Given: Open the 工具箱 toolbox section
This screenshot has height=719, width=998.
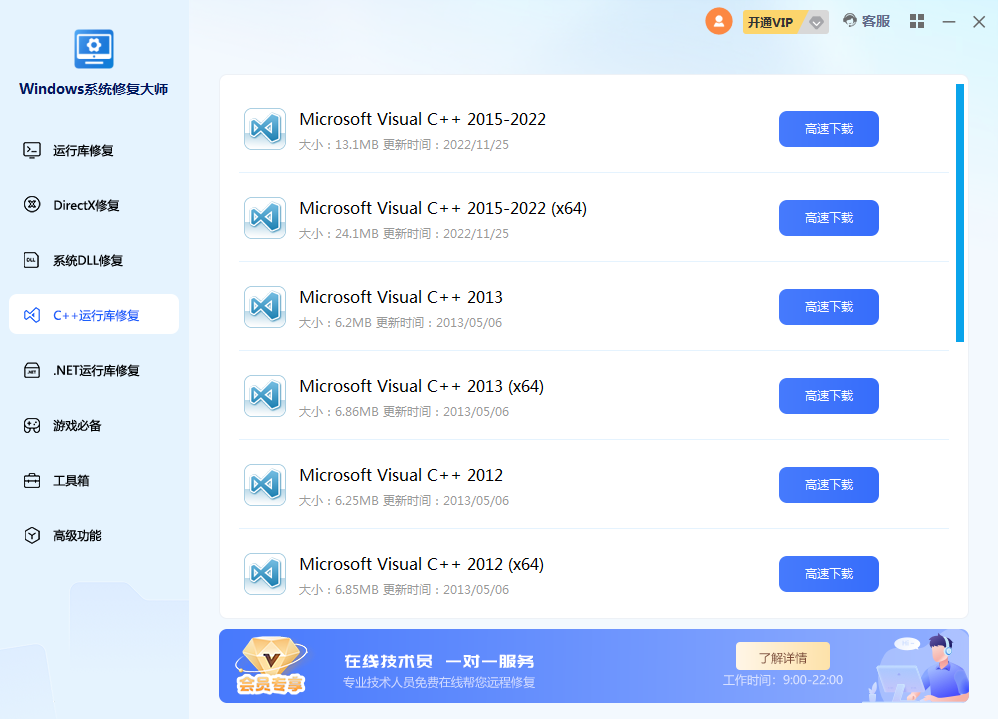Looking at the screenshot, I should pyautogui.click(x=71, y=481).
